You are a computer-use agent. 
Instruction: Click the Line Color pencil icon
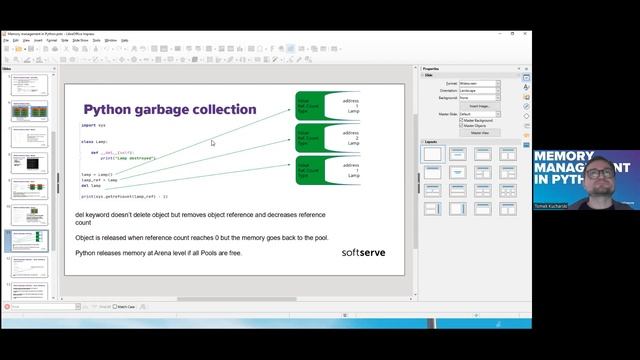pyautogui.click(x=27, y=60)
